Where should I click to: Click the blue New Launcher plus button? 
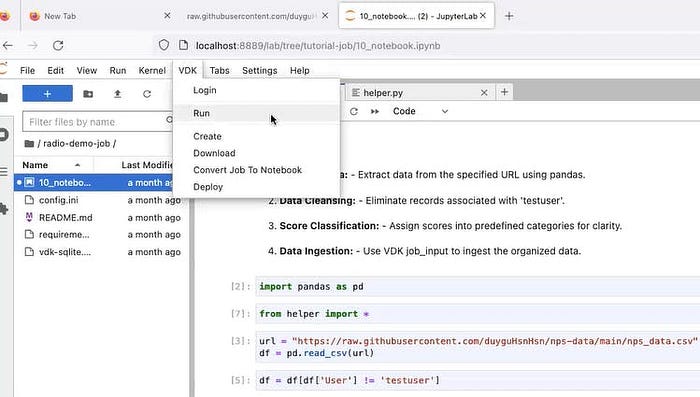(47, 94)
